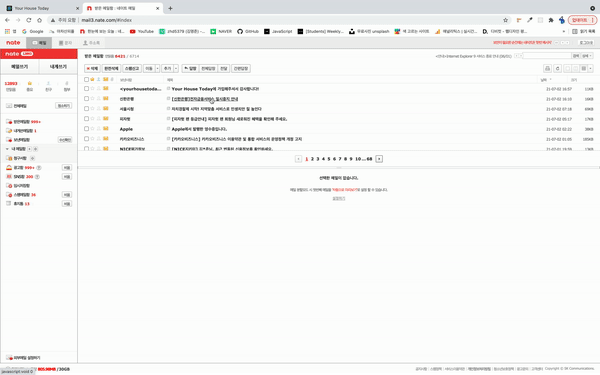The height and width of the screenshot is (375, 600).
Task: Click the browser reload button
Action: (29, 20)
